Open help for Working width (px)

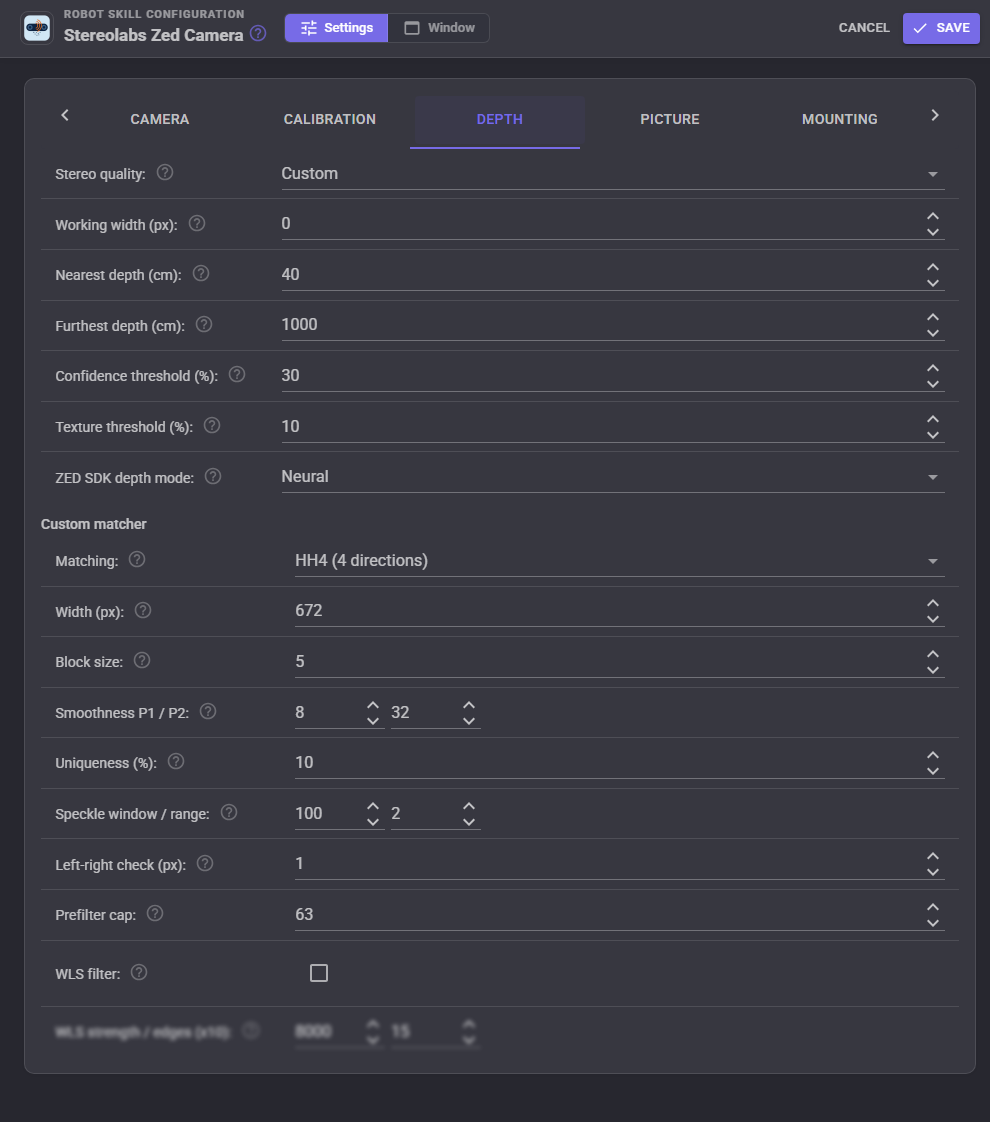[197, 223]
